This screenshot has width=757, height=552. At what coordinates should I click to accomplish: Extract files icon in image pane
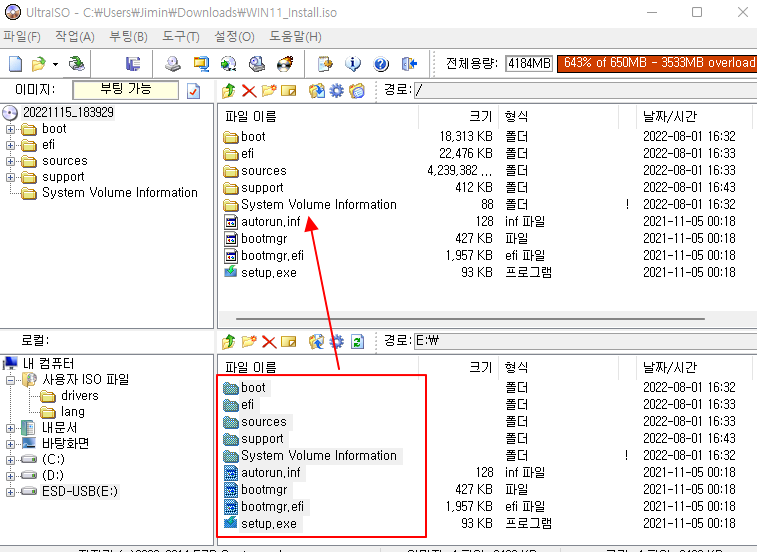(317, 90)
